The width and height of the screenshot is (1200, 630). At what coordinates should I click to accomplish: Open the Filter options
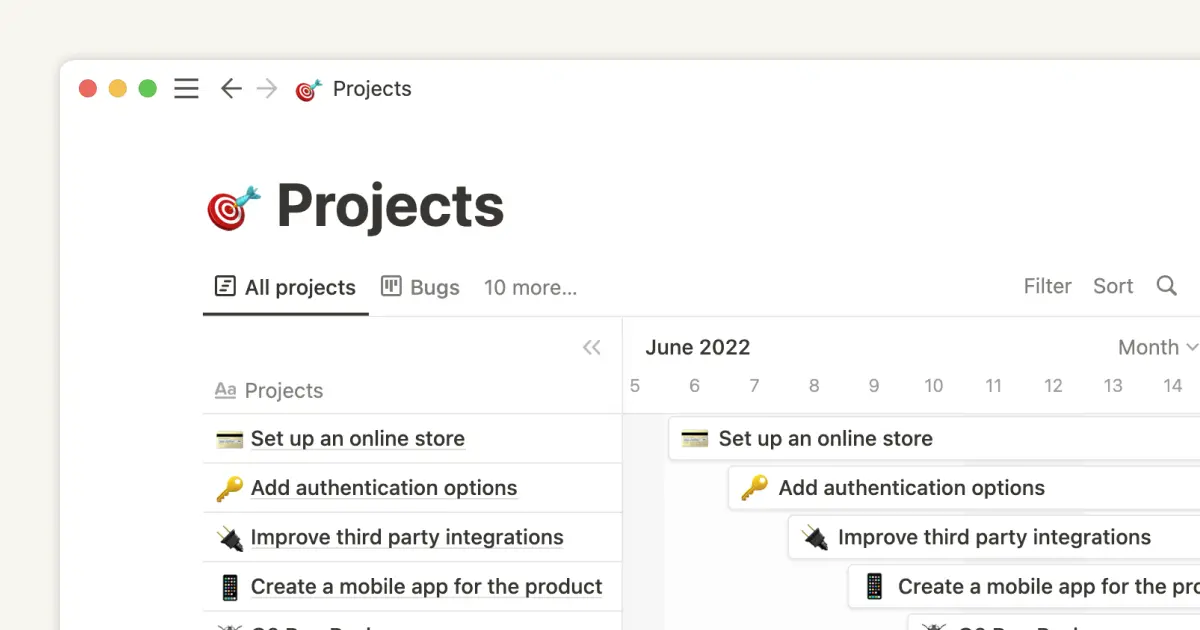point(1047,286)
